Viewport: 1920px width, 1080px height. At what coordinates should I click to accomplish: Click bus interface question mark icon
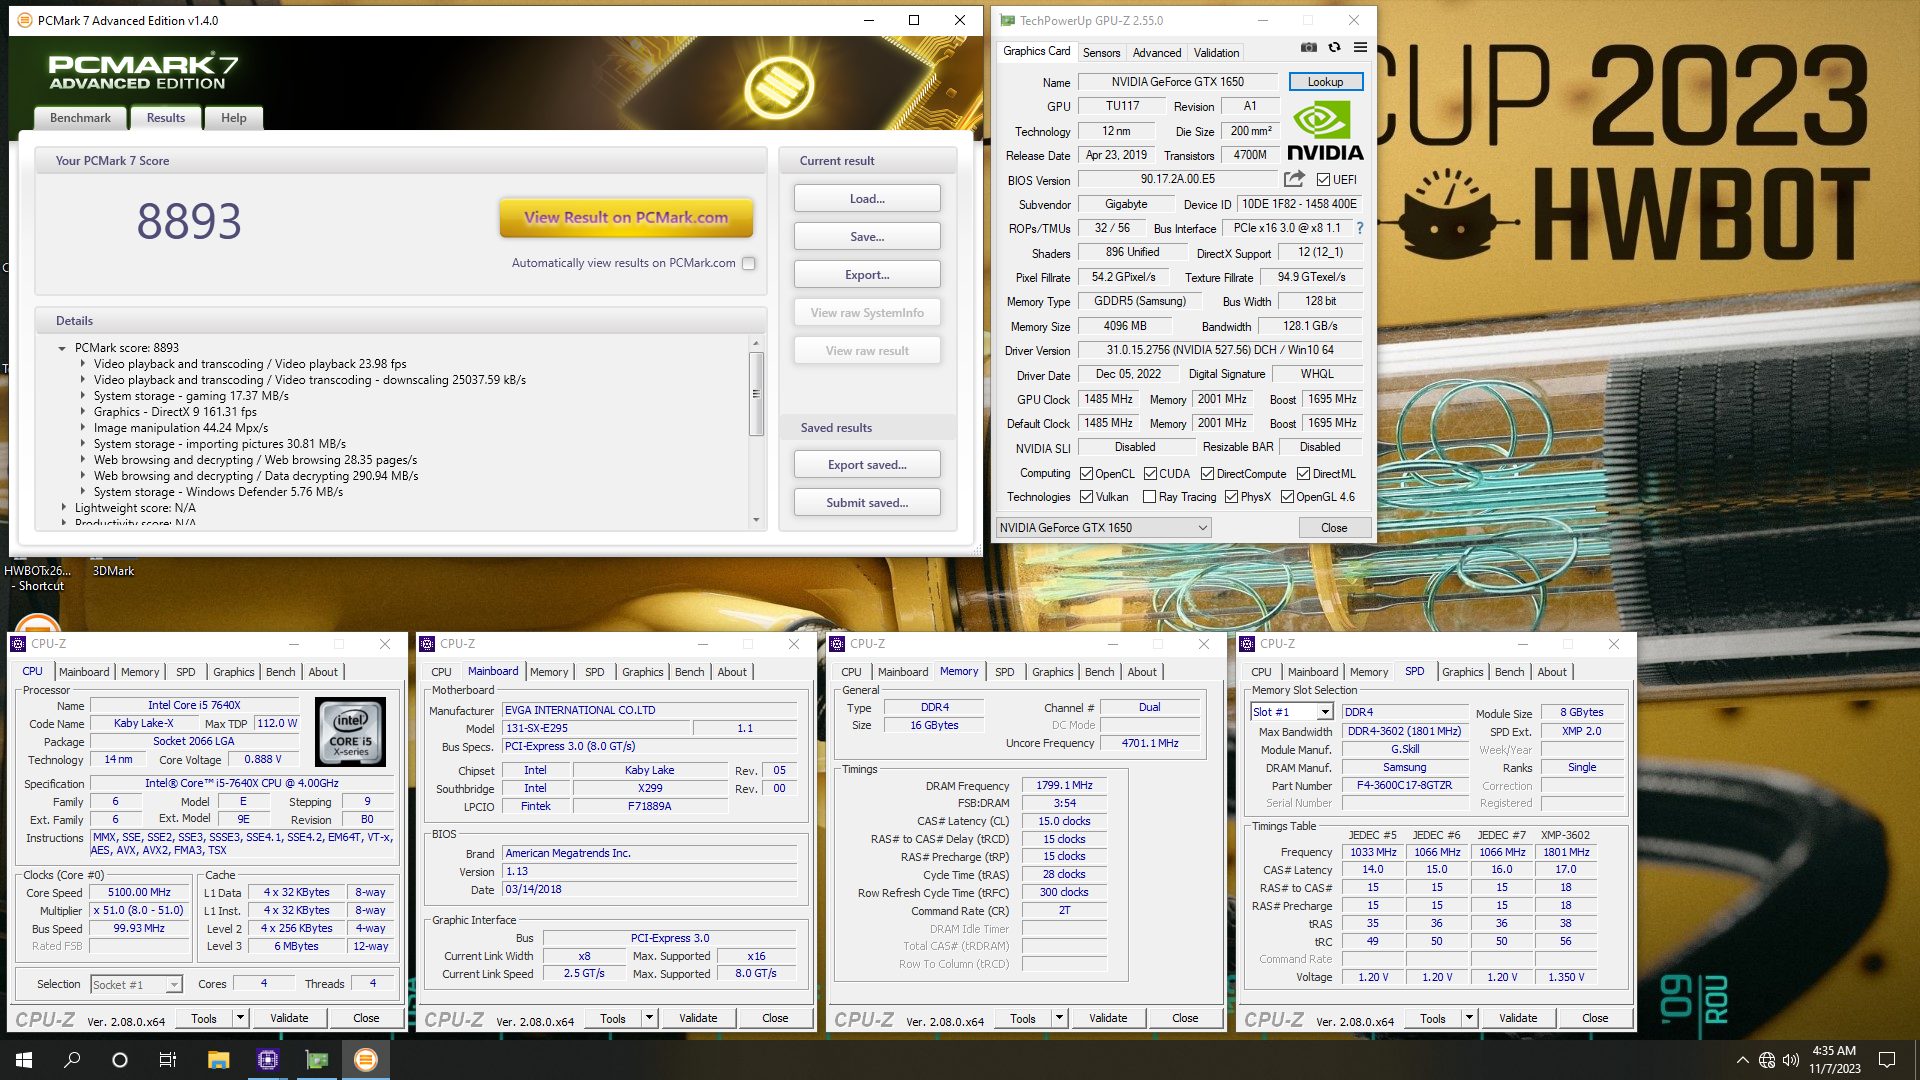1359,228
